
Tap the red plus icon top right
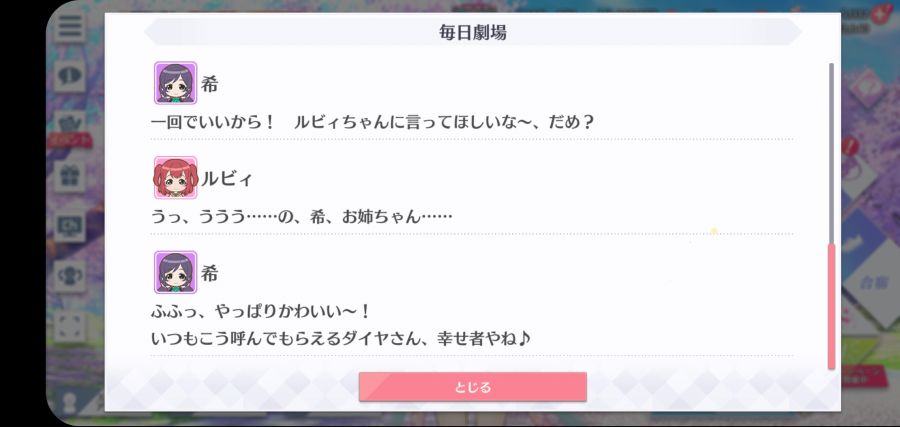point(879,13)
